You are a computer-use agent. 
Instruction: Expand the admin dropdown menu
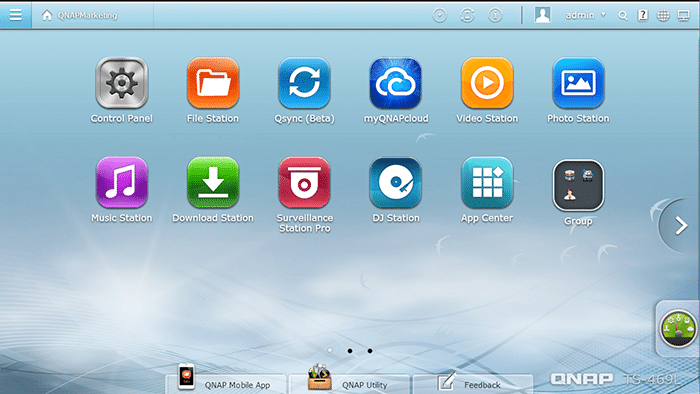(x=585, y=15)
